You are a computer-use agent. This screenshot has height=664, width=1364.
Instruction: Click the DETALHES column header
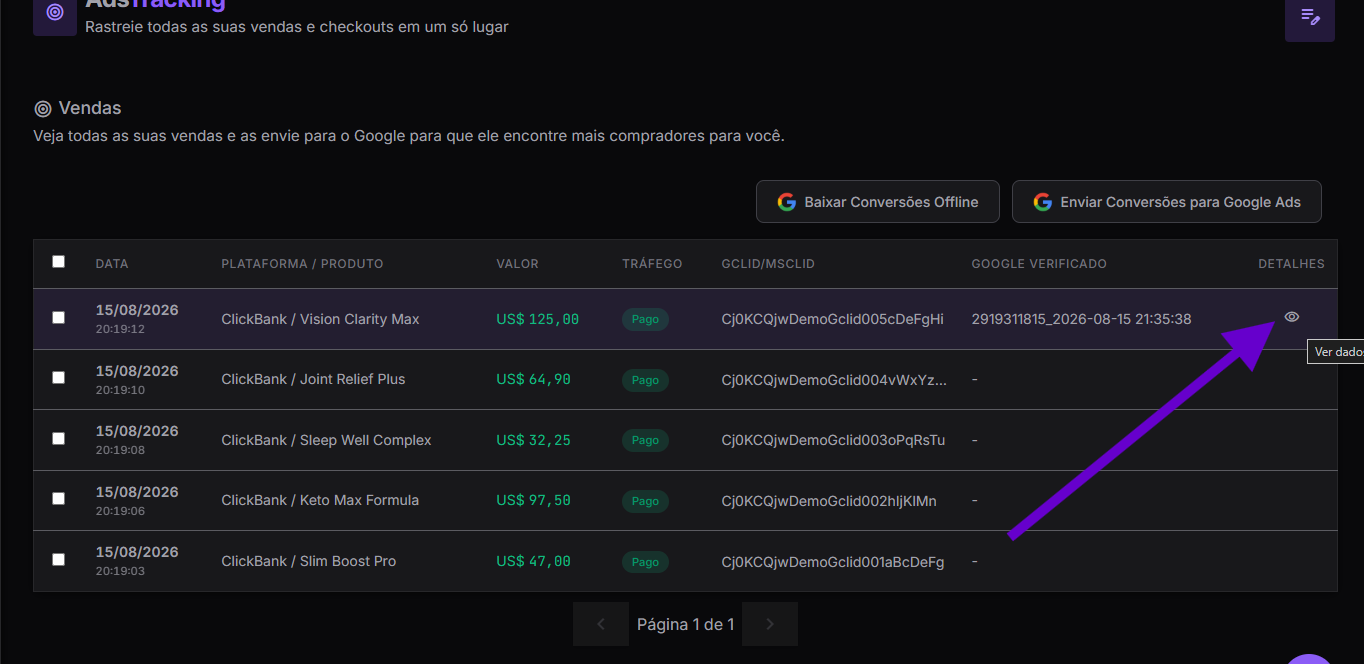[x=1291, y=264]
